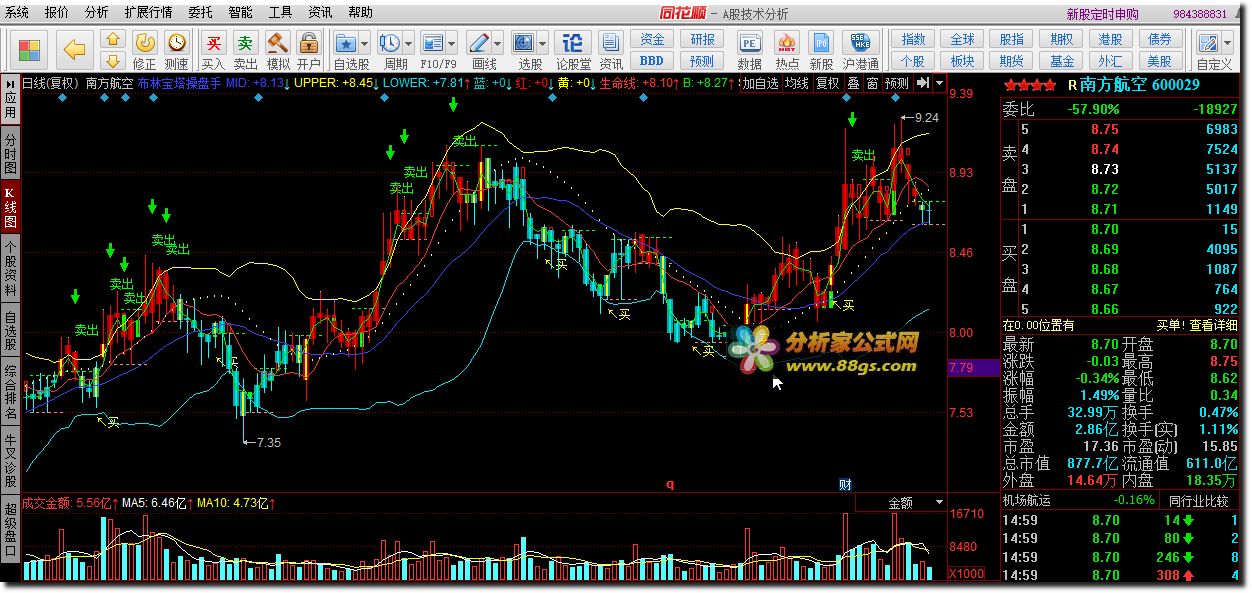Click the up arrow toolbar button
1252x593 pixels.
coord(113,41)
